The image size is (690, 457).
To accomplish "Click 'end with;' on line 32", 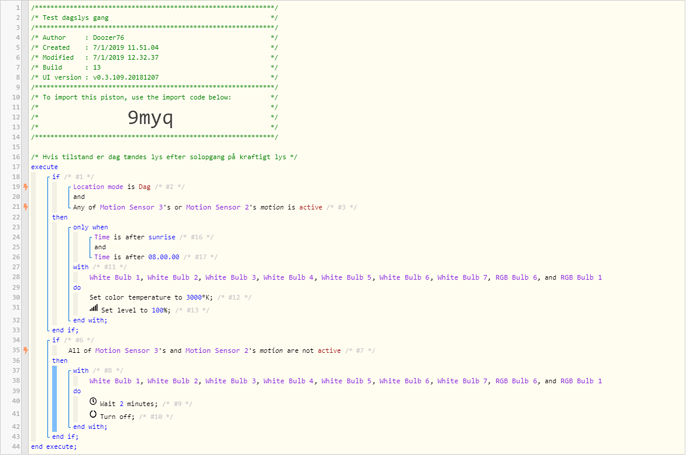I will (90, 320).
